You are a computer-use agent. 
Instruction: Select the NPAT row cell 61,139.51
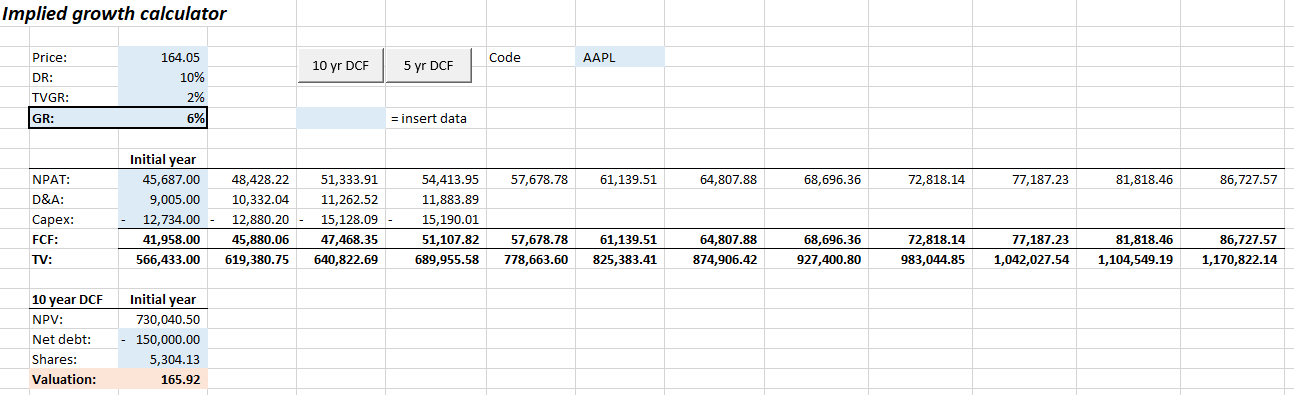coord(620,180)
